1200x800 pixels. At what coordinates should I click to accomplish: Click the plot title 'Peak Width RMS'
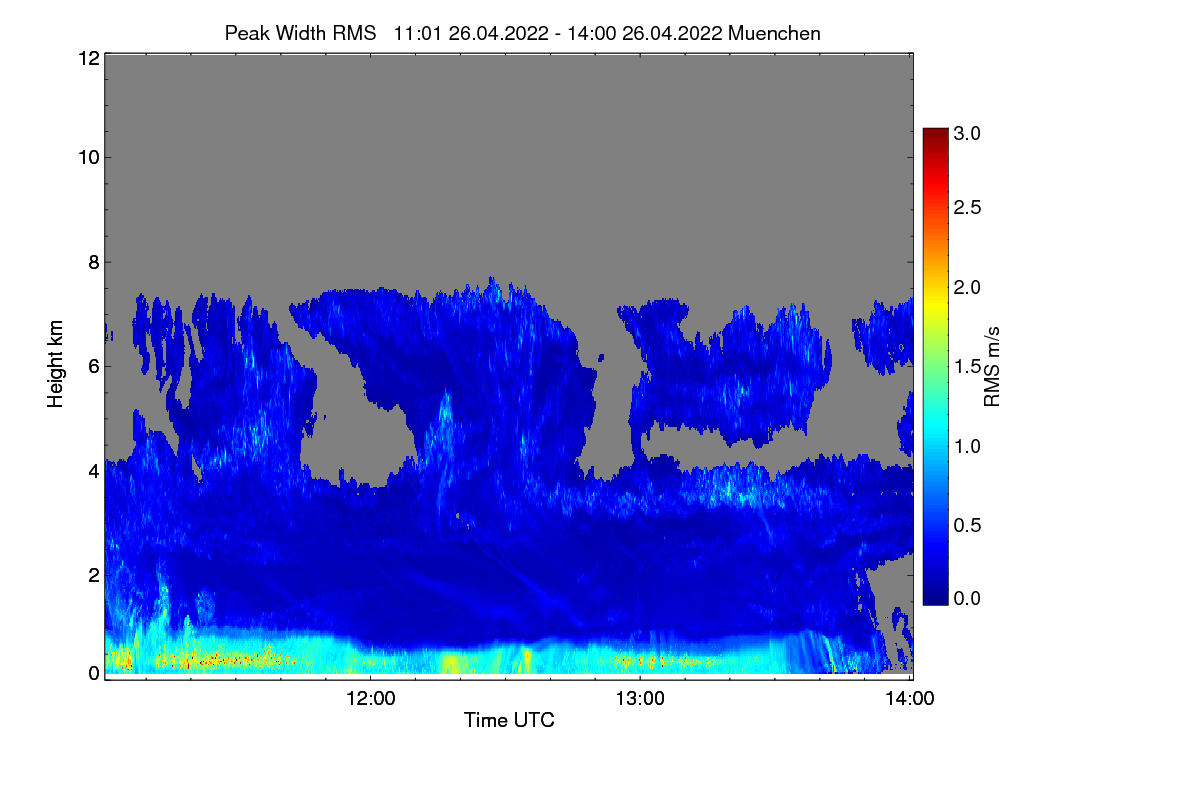click(300, 33)
